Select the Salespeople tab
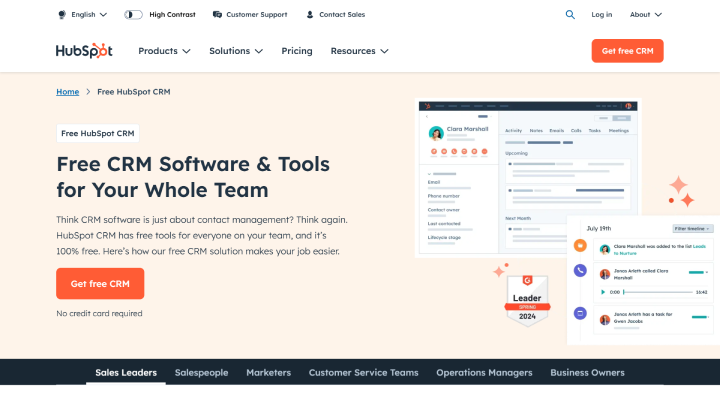720x420 pixels. click(x=201, y=373)
